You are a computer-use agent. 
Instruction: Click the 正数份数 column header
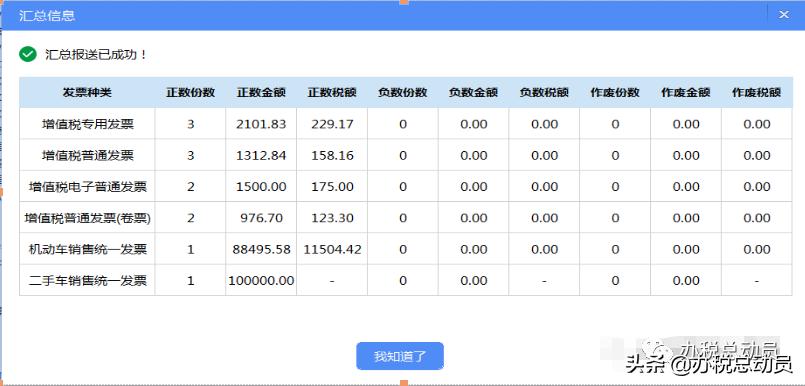[x=190, y=93]
